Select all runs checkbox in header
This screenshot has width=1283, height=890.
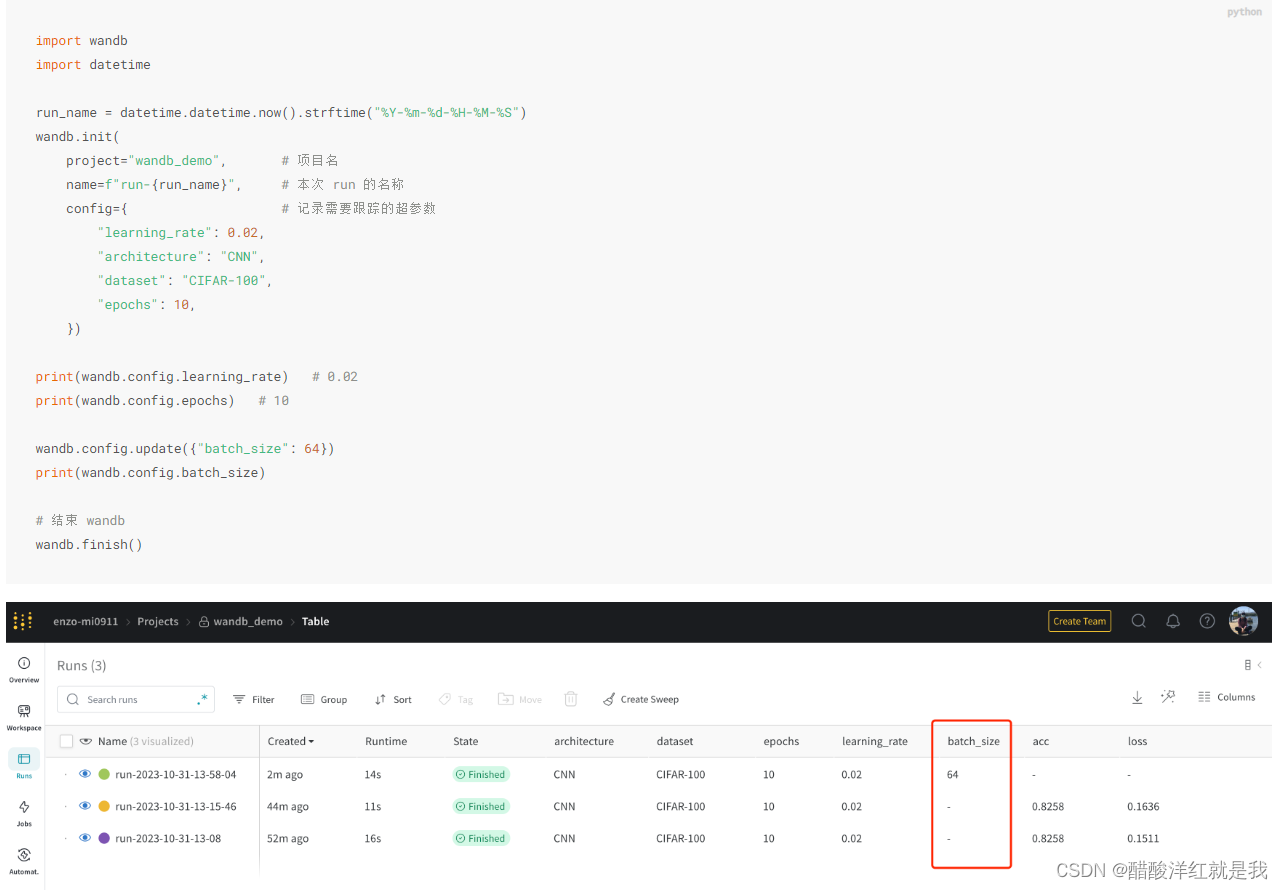66,741
